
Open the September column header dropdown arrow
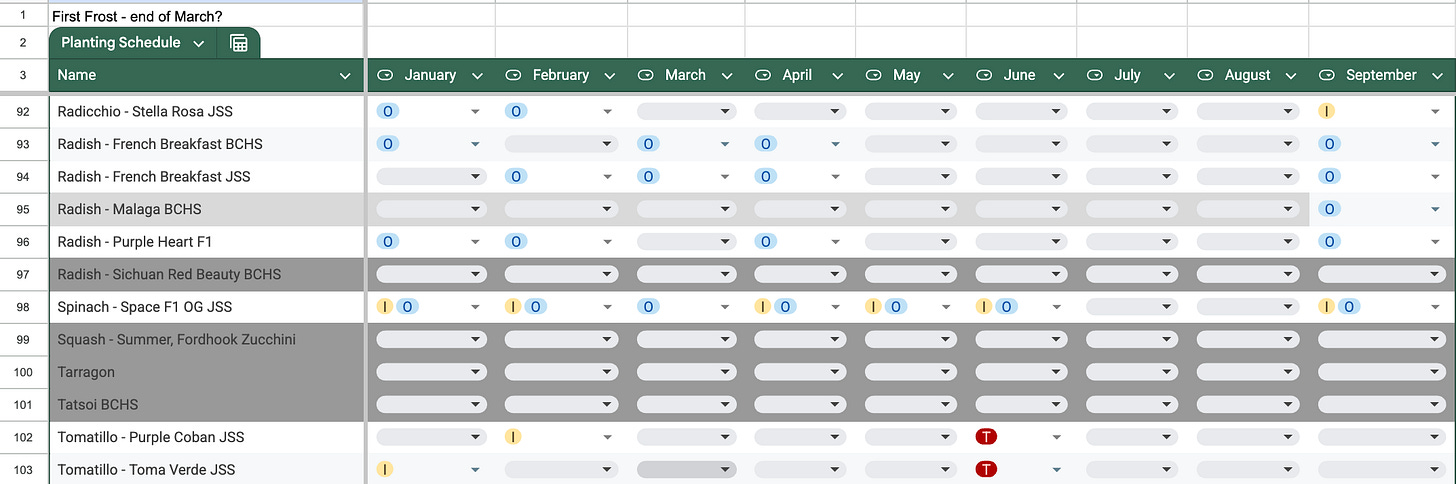[x=1438, y=75]
